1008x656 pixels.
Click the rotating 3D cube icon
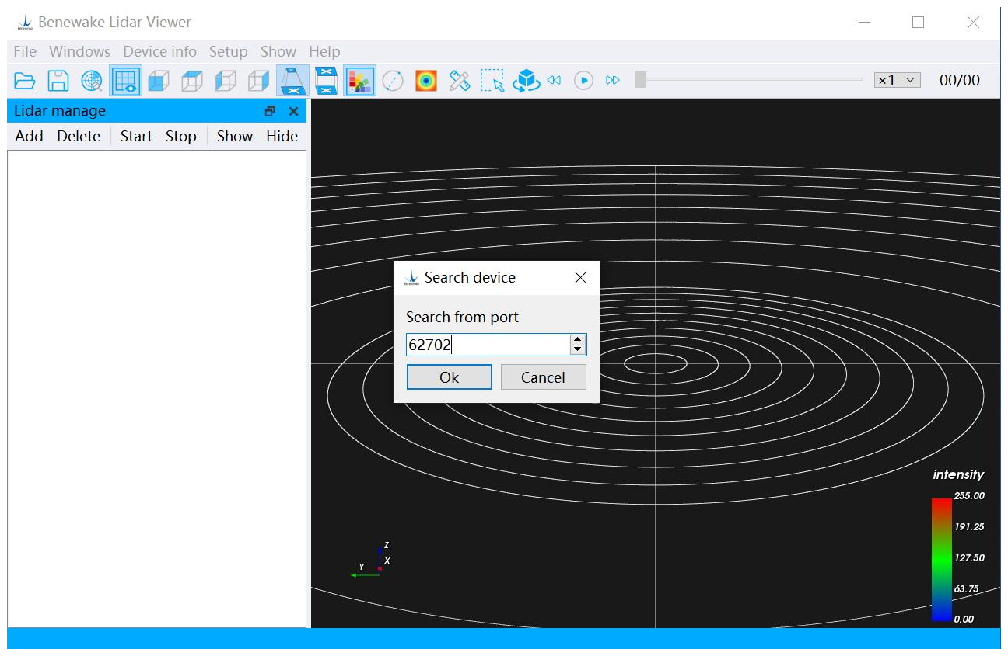pos(526,81)
